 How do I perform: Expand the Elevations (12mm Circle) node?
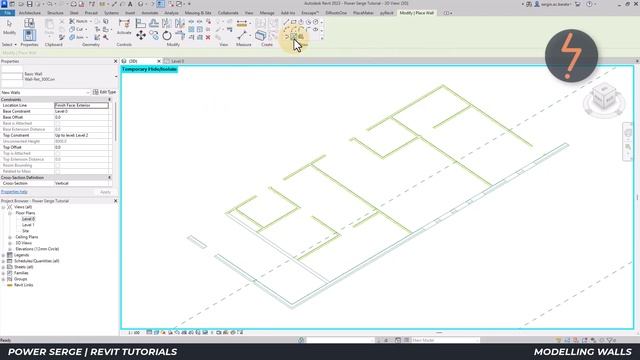[10, 249]
